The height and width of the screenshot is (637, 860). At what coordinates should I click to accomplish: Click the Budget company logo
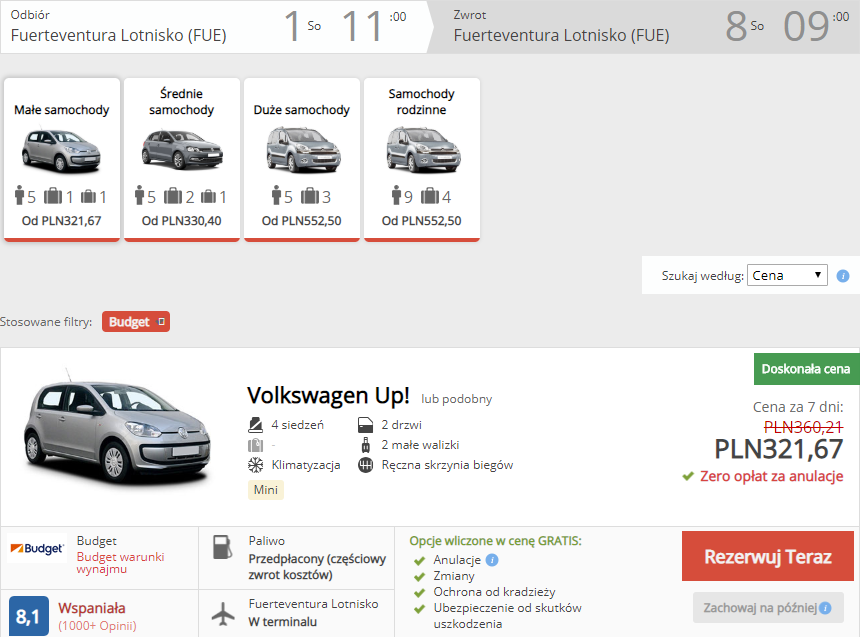click(x=37, y=548)
